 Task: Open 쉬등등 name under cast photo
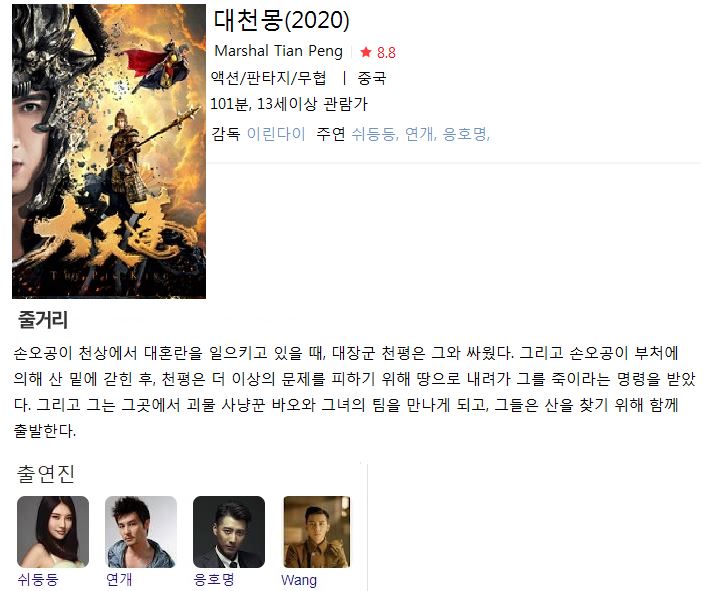[38, 579]
